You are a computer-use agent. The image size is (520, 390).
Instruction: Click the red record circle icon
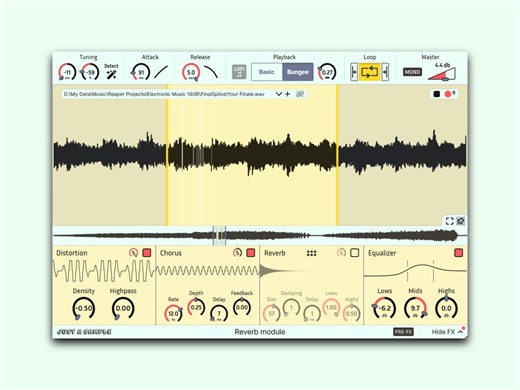click(448, 94)
